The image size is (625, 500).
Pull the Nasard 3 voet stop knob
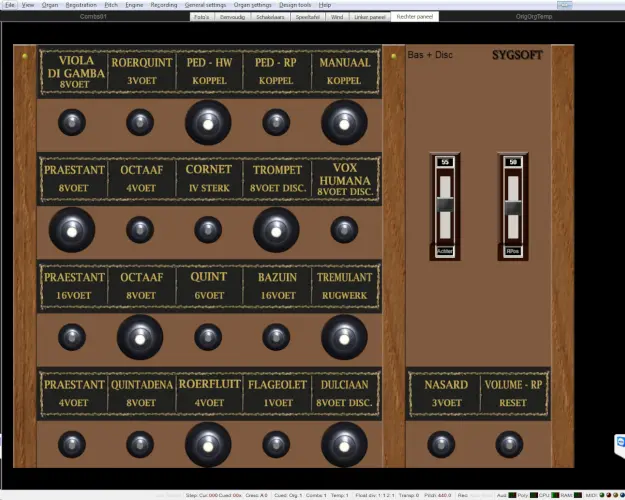coord(441,444)
